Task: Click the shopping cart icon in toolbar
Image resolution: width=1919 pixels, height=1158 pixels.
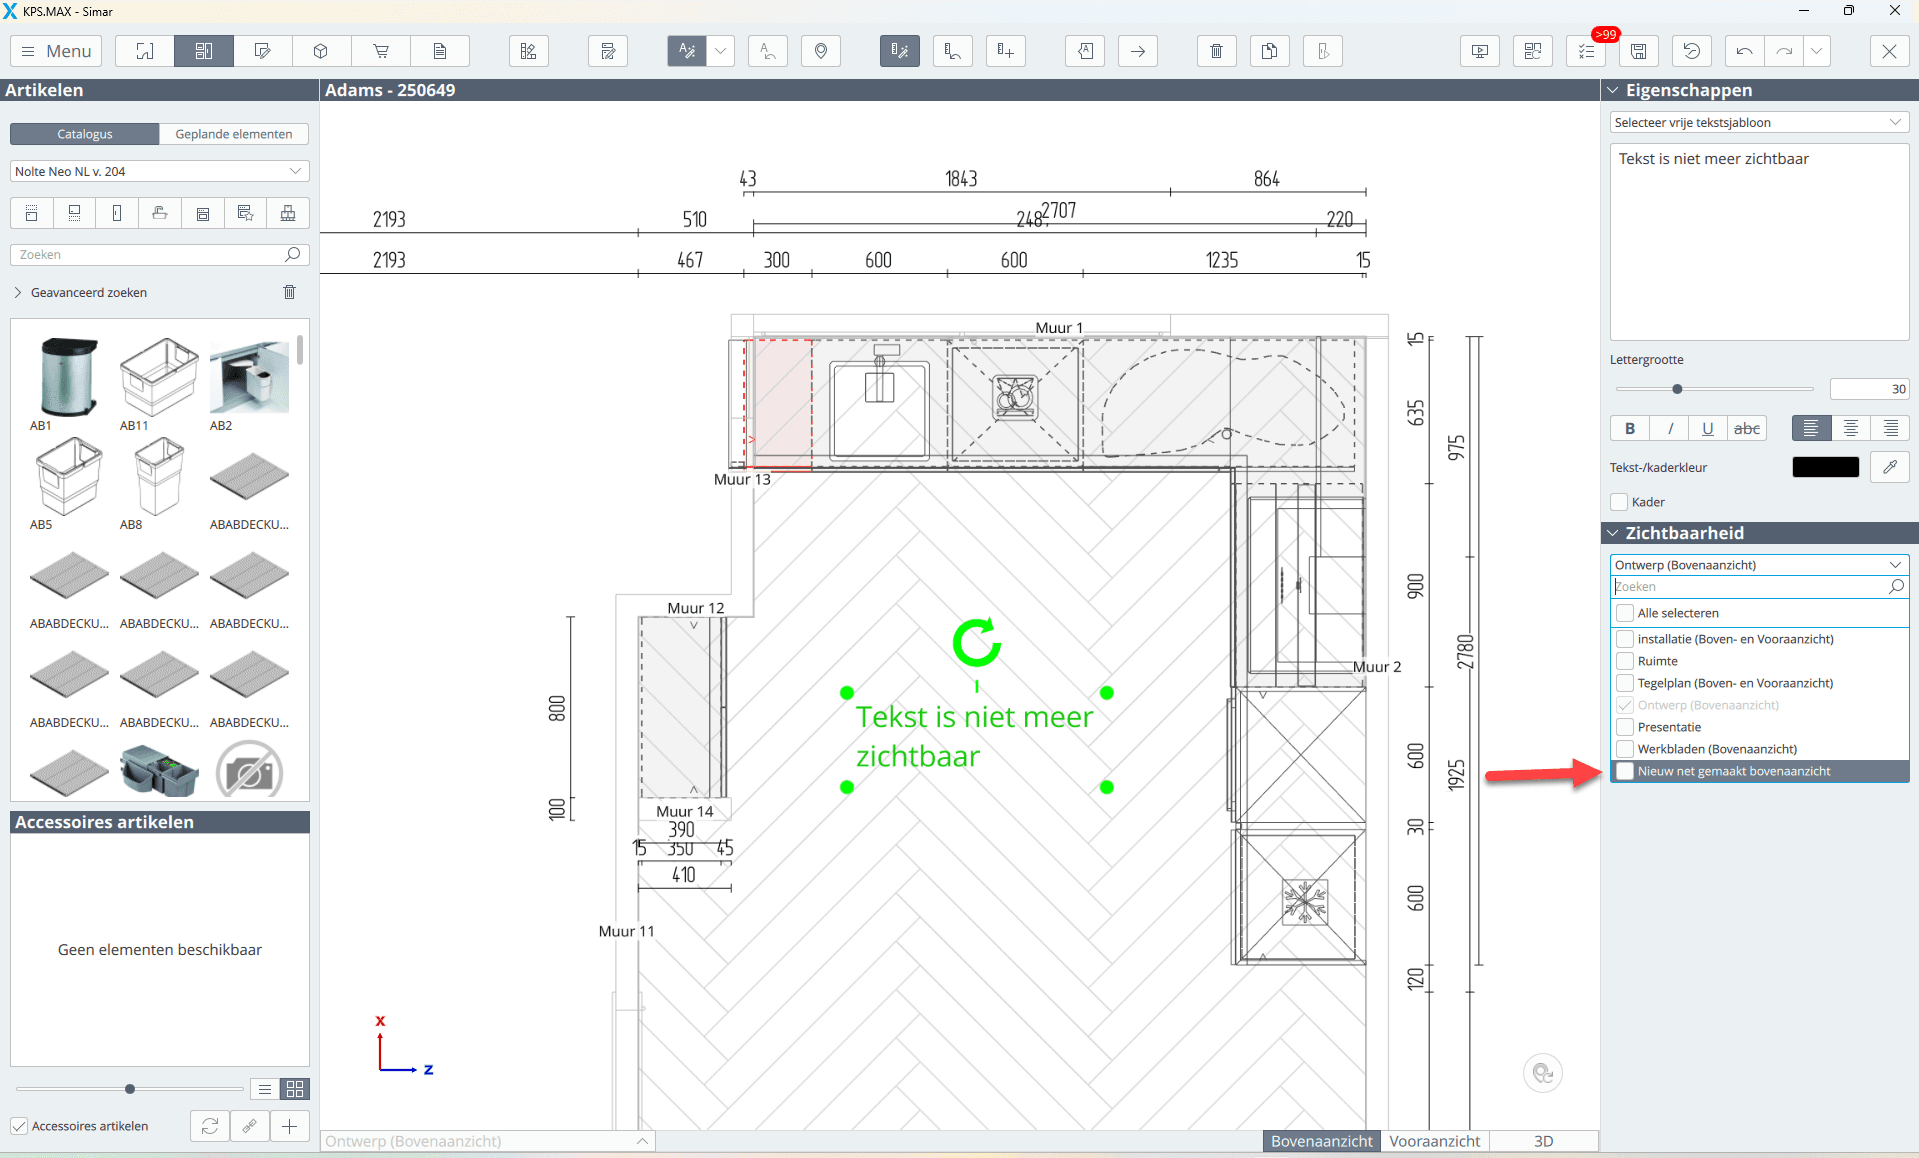Action: (x=381, y=51)
